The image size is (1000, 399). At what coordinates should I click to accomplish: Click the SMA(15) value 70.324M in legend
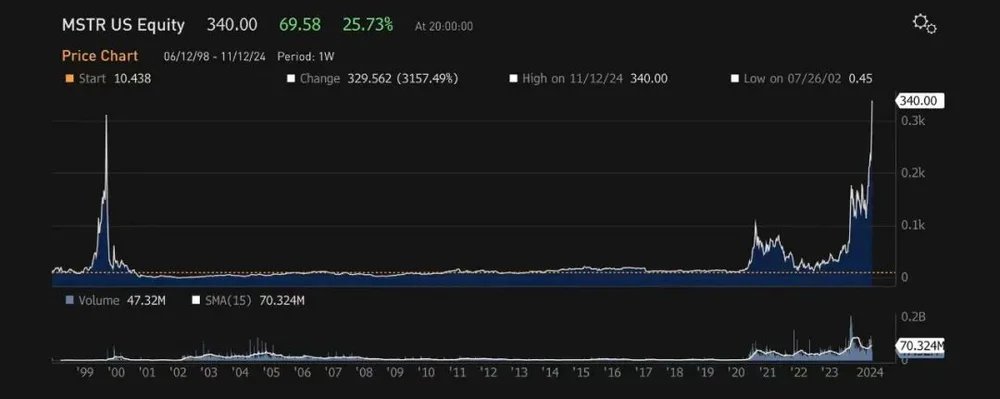[282, 300]
